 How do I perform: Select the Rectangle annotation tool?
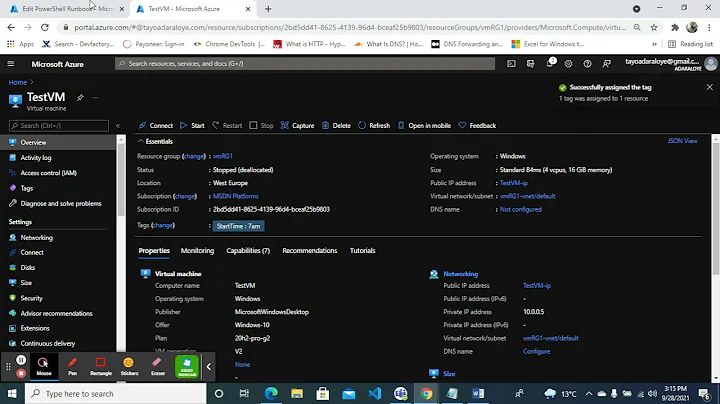(x=101, y=366)
